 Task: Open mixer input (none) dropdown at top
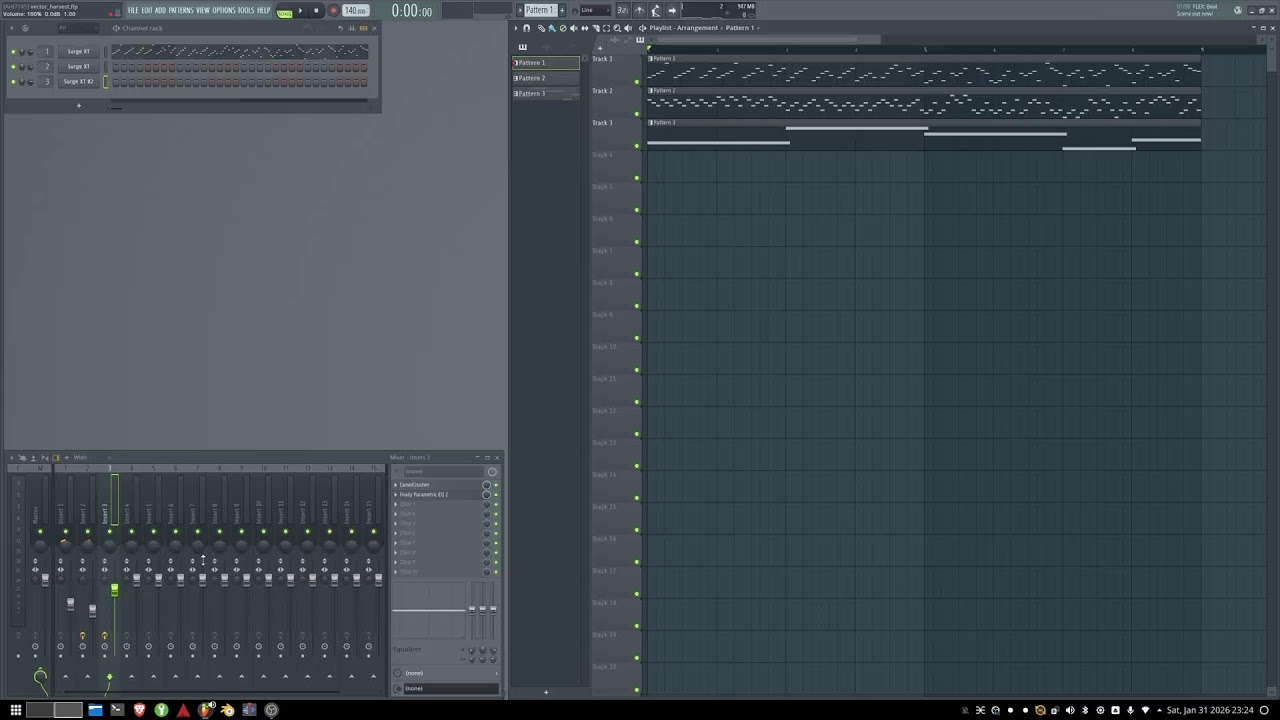[x=444, y=471]
